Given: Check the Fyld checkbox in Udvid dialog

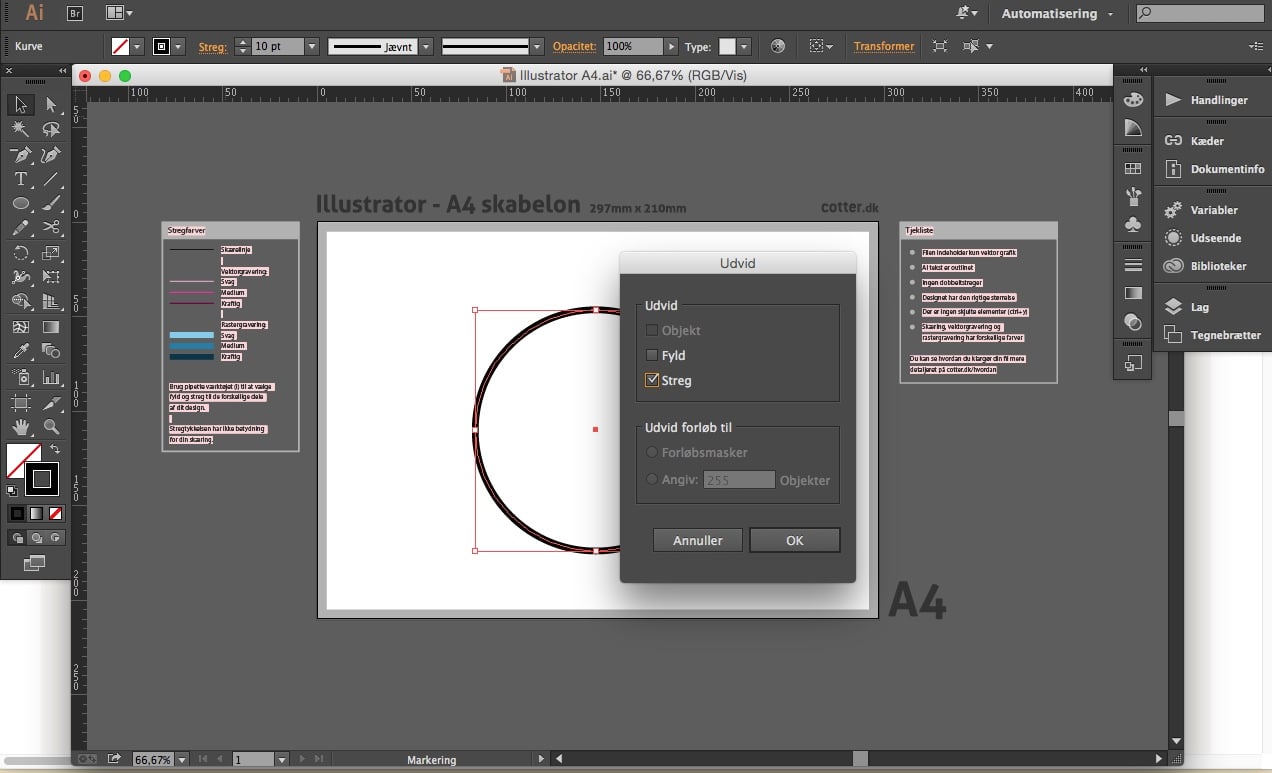Looking at the screenshot, I should 652,355.
